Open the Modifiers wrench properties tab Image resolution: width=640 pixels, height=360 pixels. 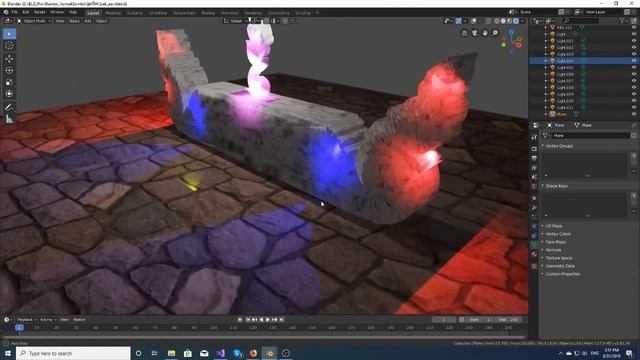pyautogui.click(x=534, y=208)
